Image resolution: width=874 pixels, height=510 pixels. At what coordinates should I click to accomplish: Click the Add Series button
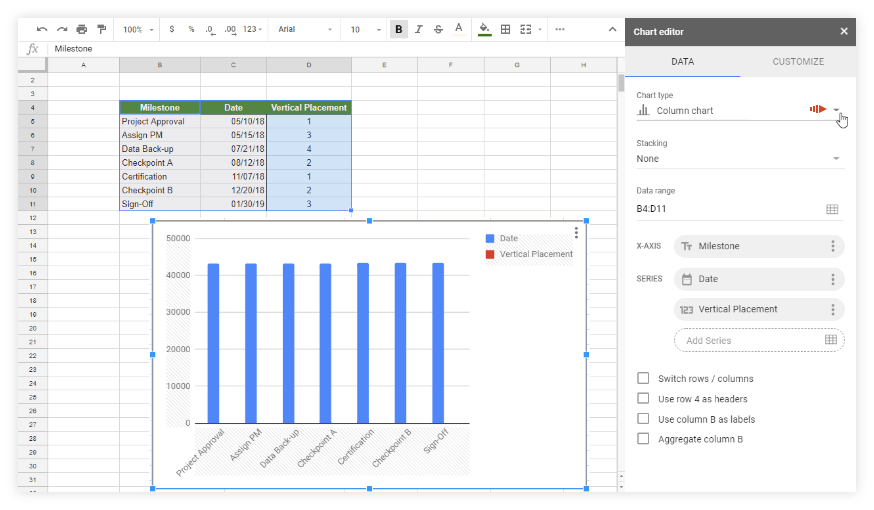click(759, 340)
